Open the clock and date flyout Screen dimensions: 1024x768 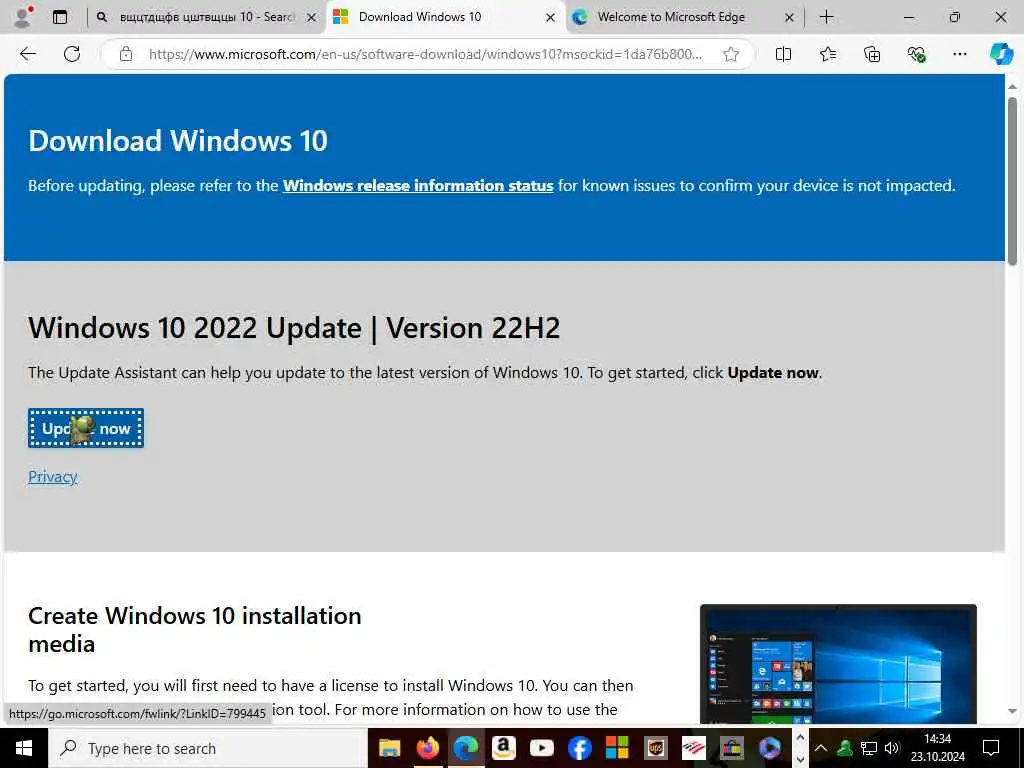click(x=938, y=748)
